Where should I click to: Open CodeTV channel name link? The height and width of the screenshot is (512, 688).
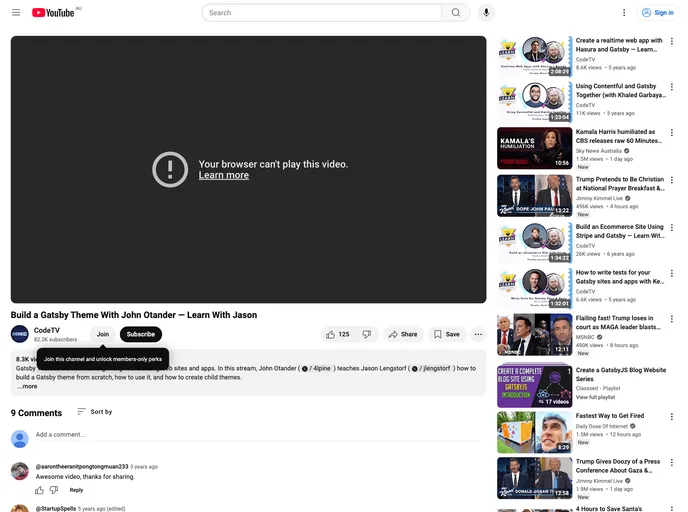pos(47,330)
